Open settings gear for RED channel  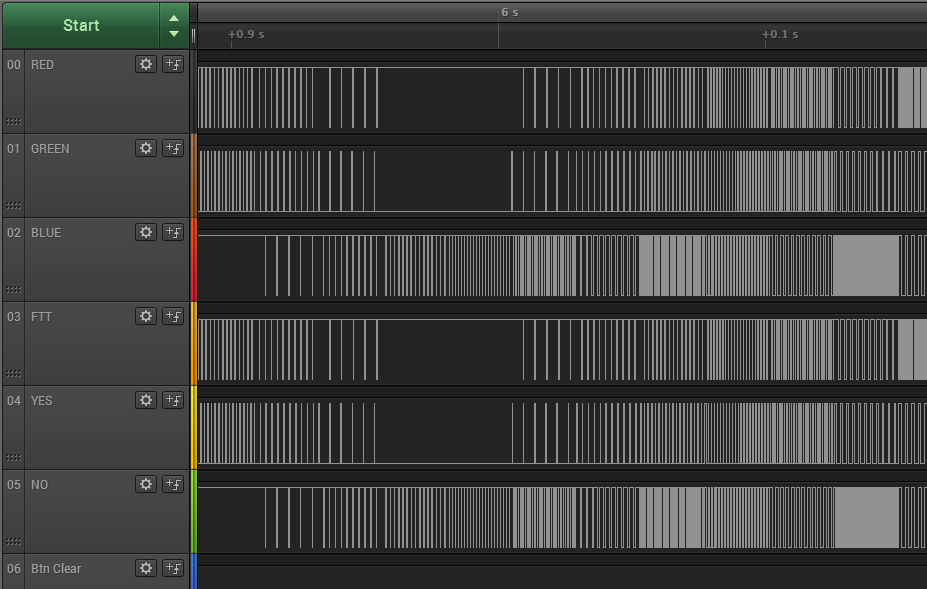click(146, 64)
